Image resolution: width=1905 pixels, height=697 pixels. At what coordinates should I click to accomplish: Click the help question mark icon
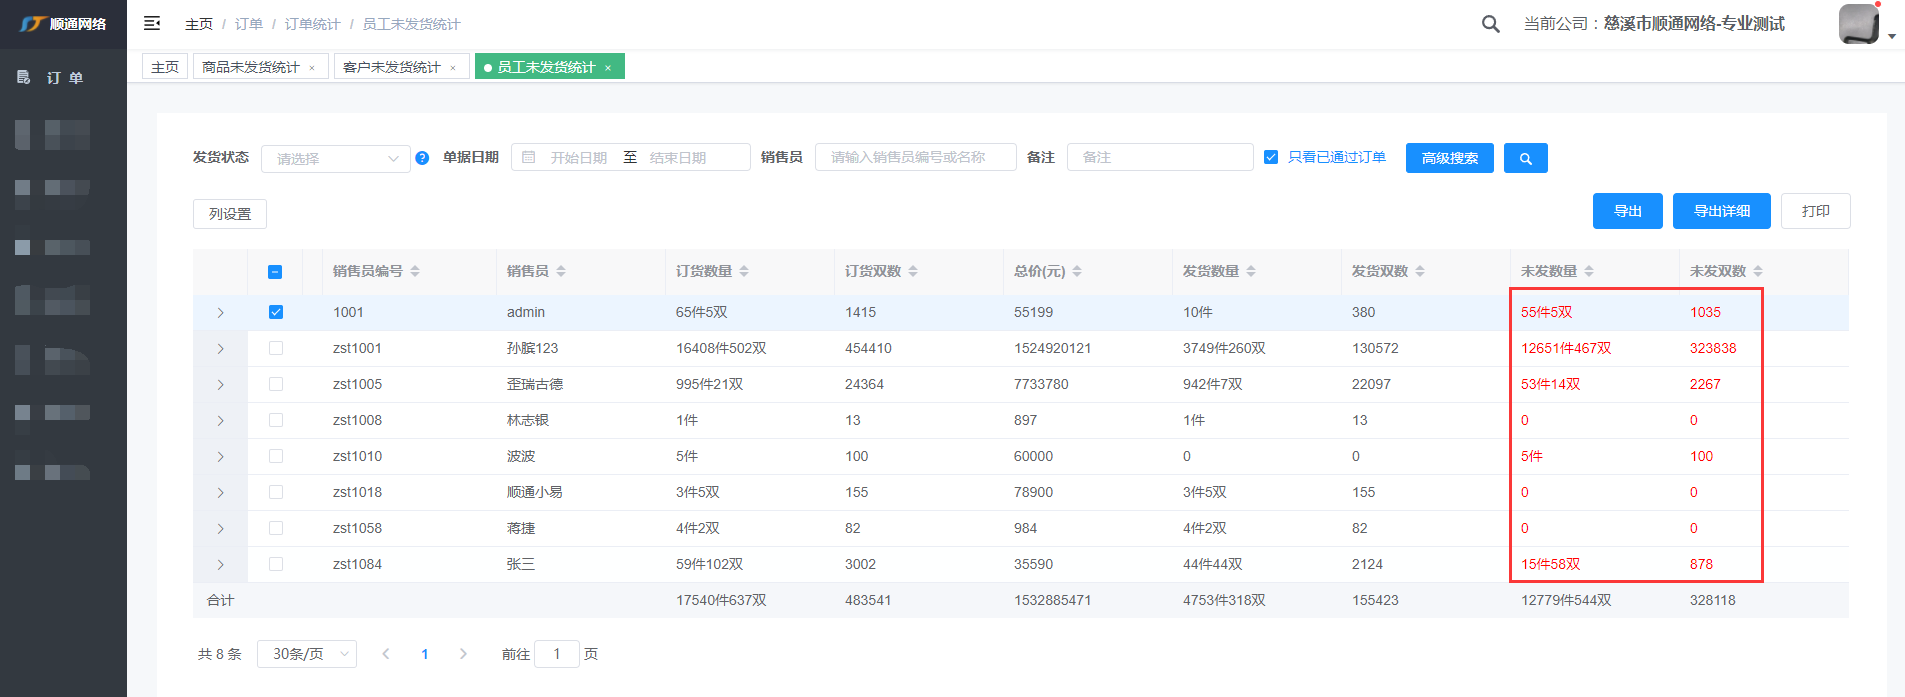click(x=422, y=158)
